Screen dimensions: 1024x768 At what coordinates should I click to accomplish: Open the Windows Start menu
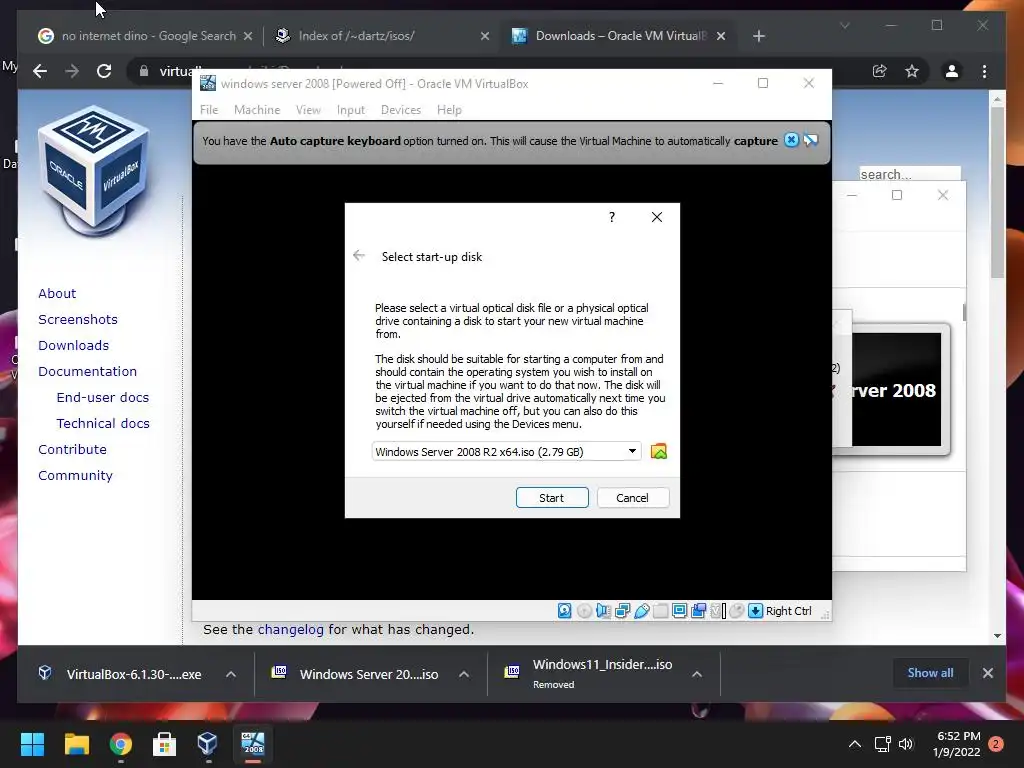[32, 744]
